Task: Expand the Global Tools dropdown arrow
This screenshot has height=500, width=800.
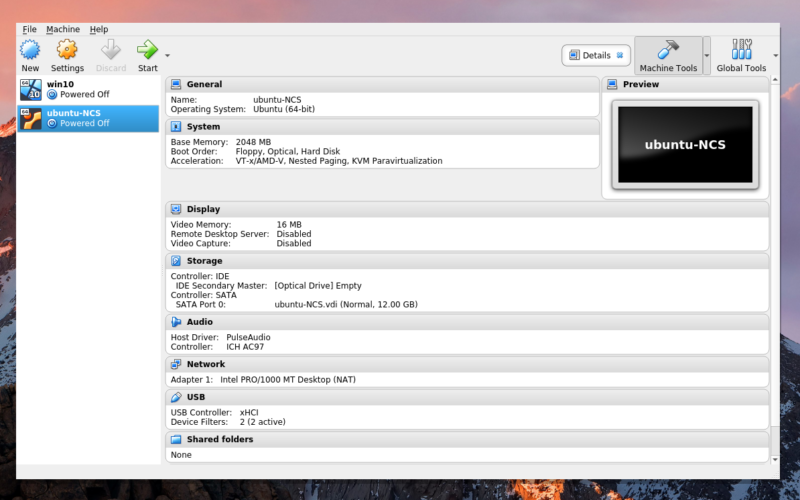Action: point(776,56)
